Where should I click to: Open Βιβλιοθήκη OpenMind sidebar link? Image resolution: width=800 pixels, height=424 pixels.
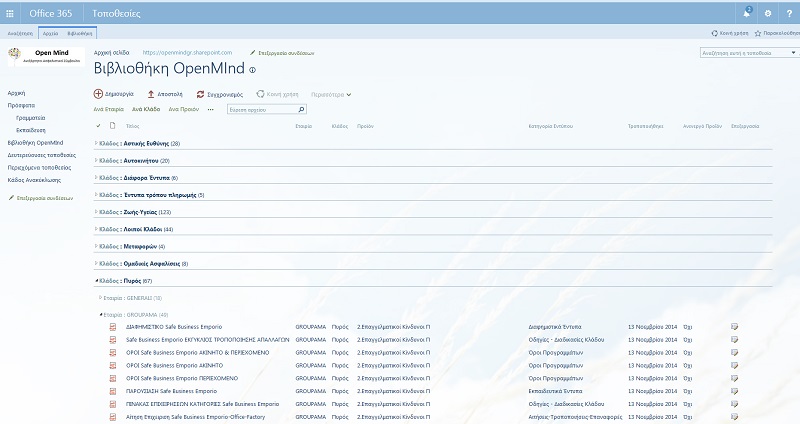point(35,143)
